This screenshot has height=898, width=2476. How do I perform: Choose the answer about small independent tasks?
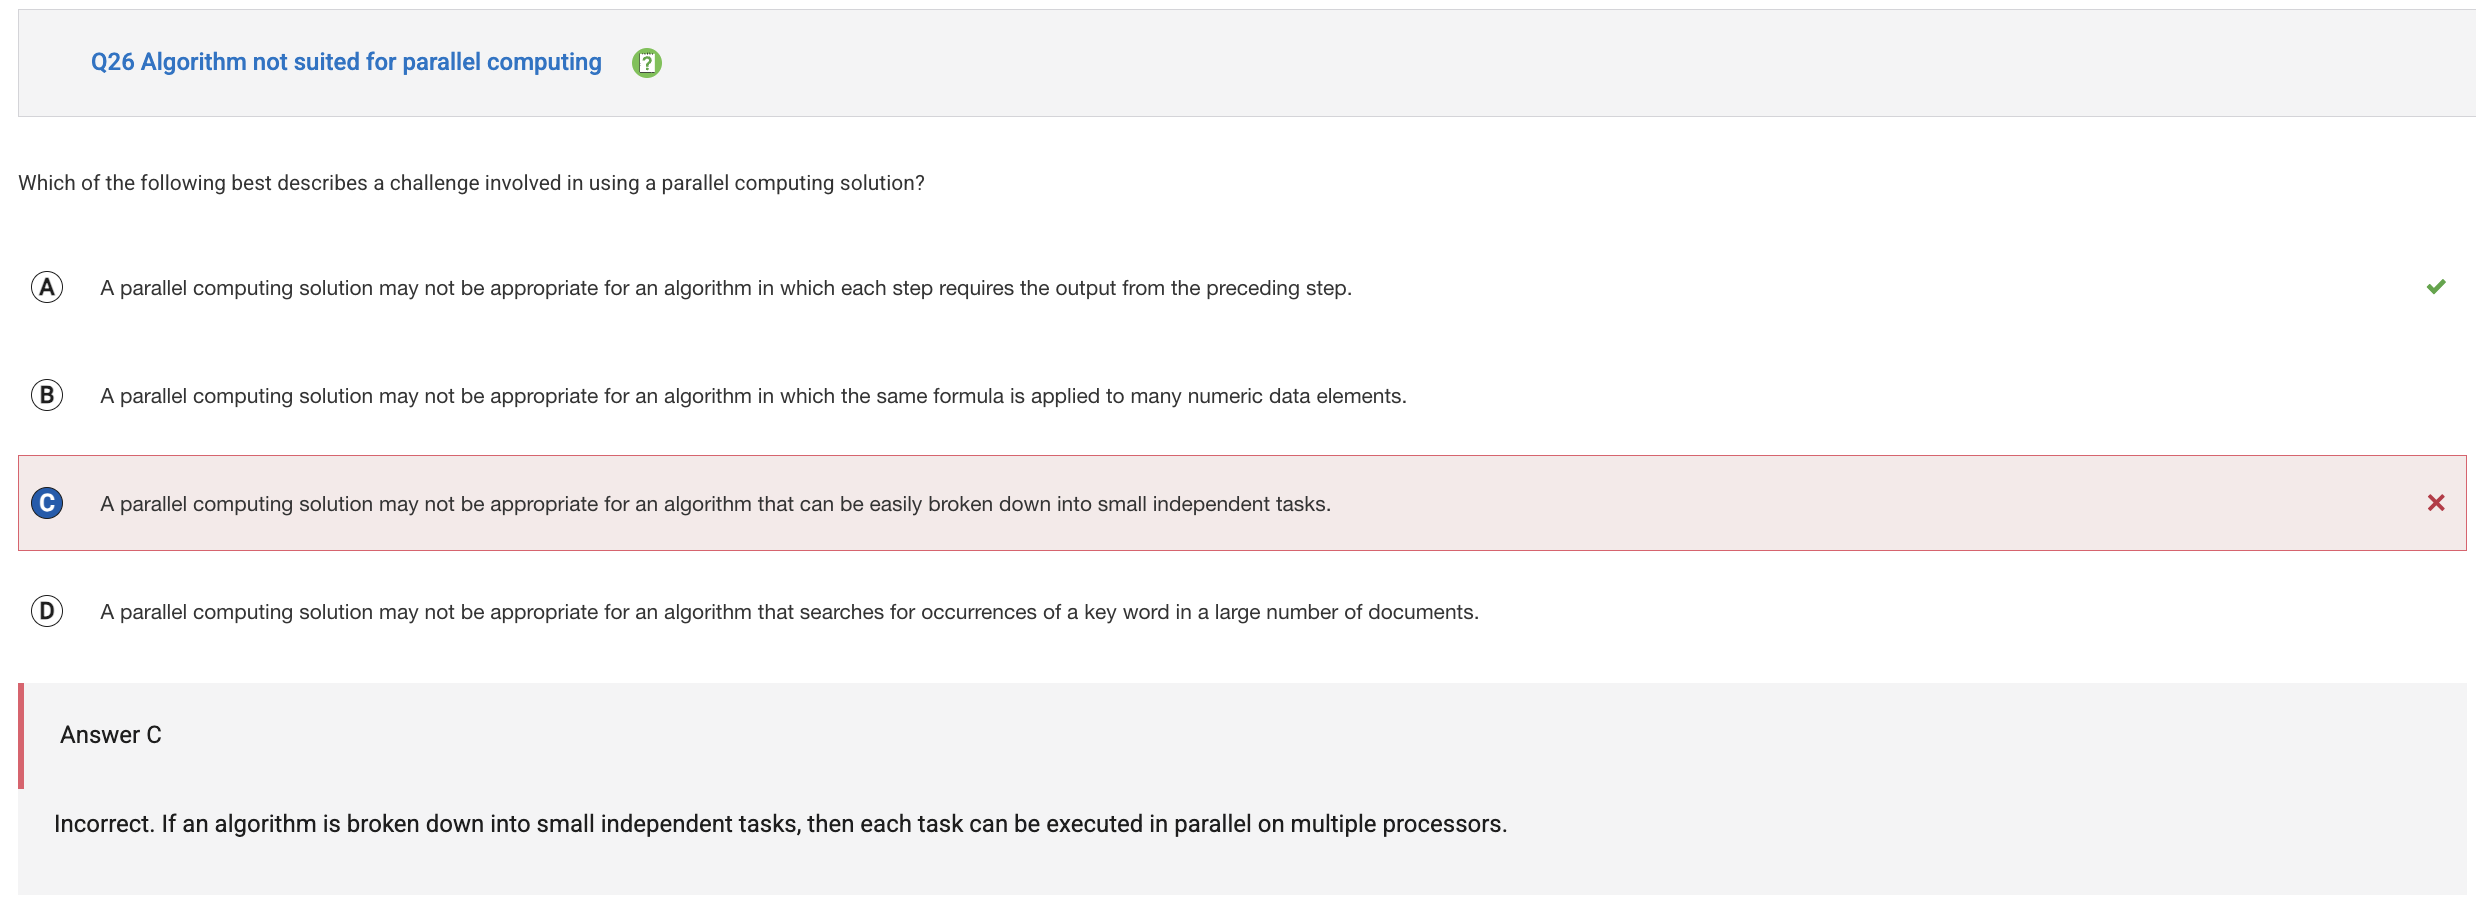(x=715, y=504)
